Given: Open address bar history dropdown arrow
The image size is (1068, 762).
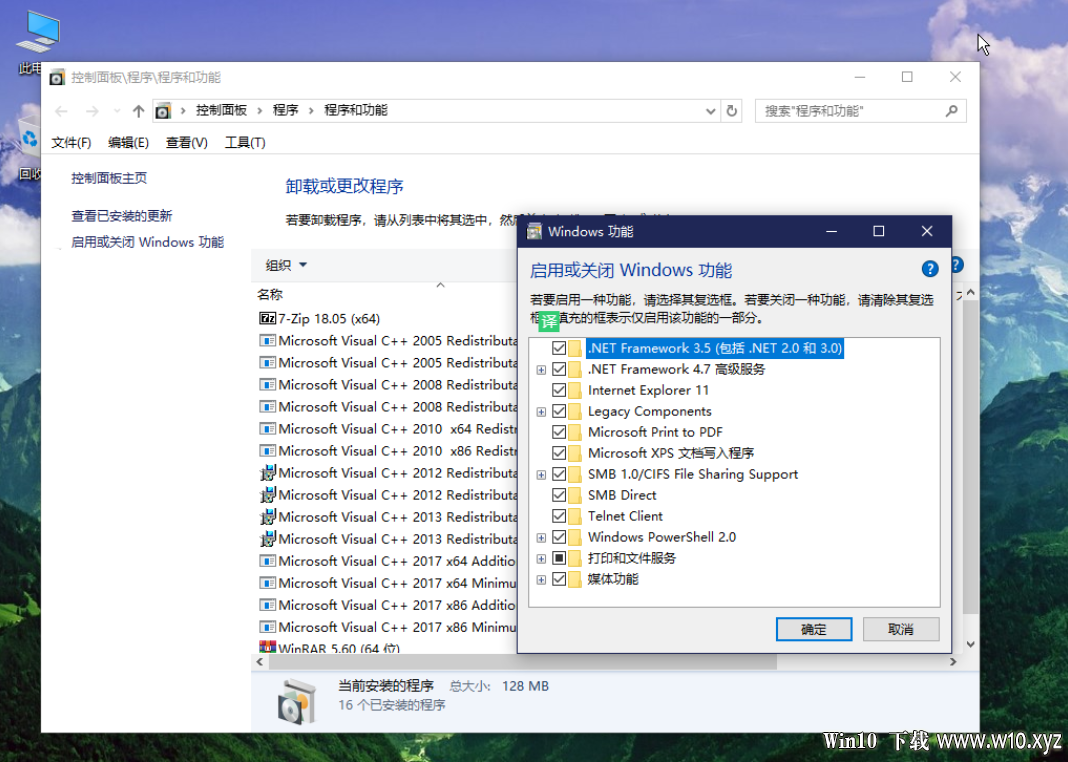Looking at the screenshot, I should tap(710, 111).
